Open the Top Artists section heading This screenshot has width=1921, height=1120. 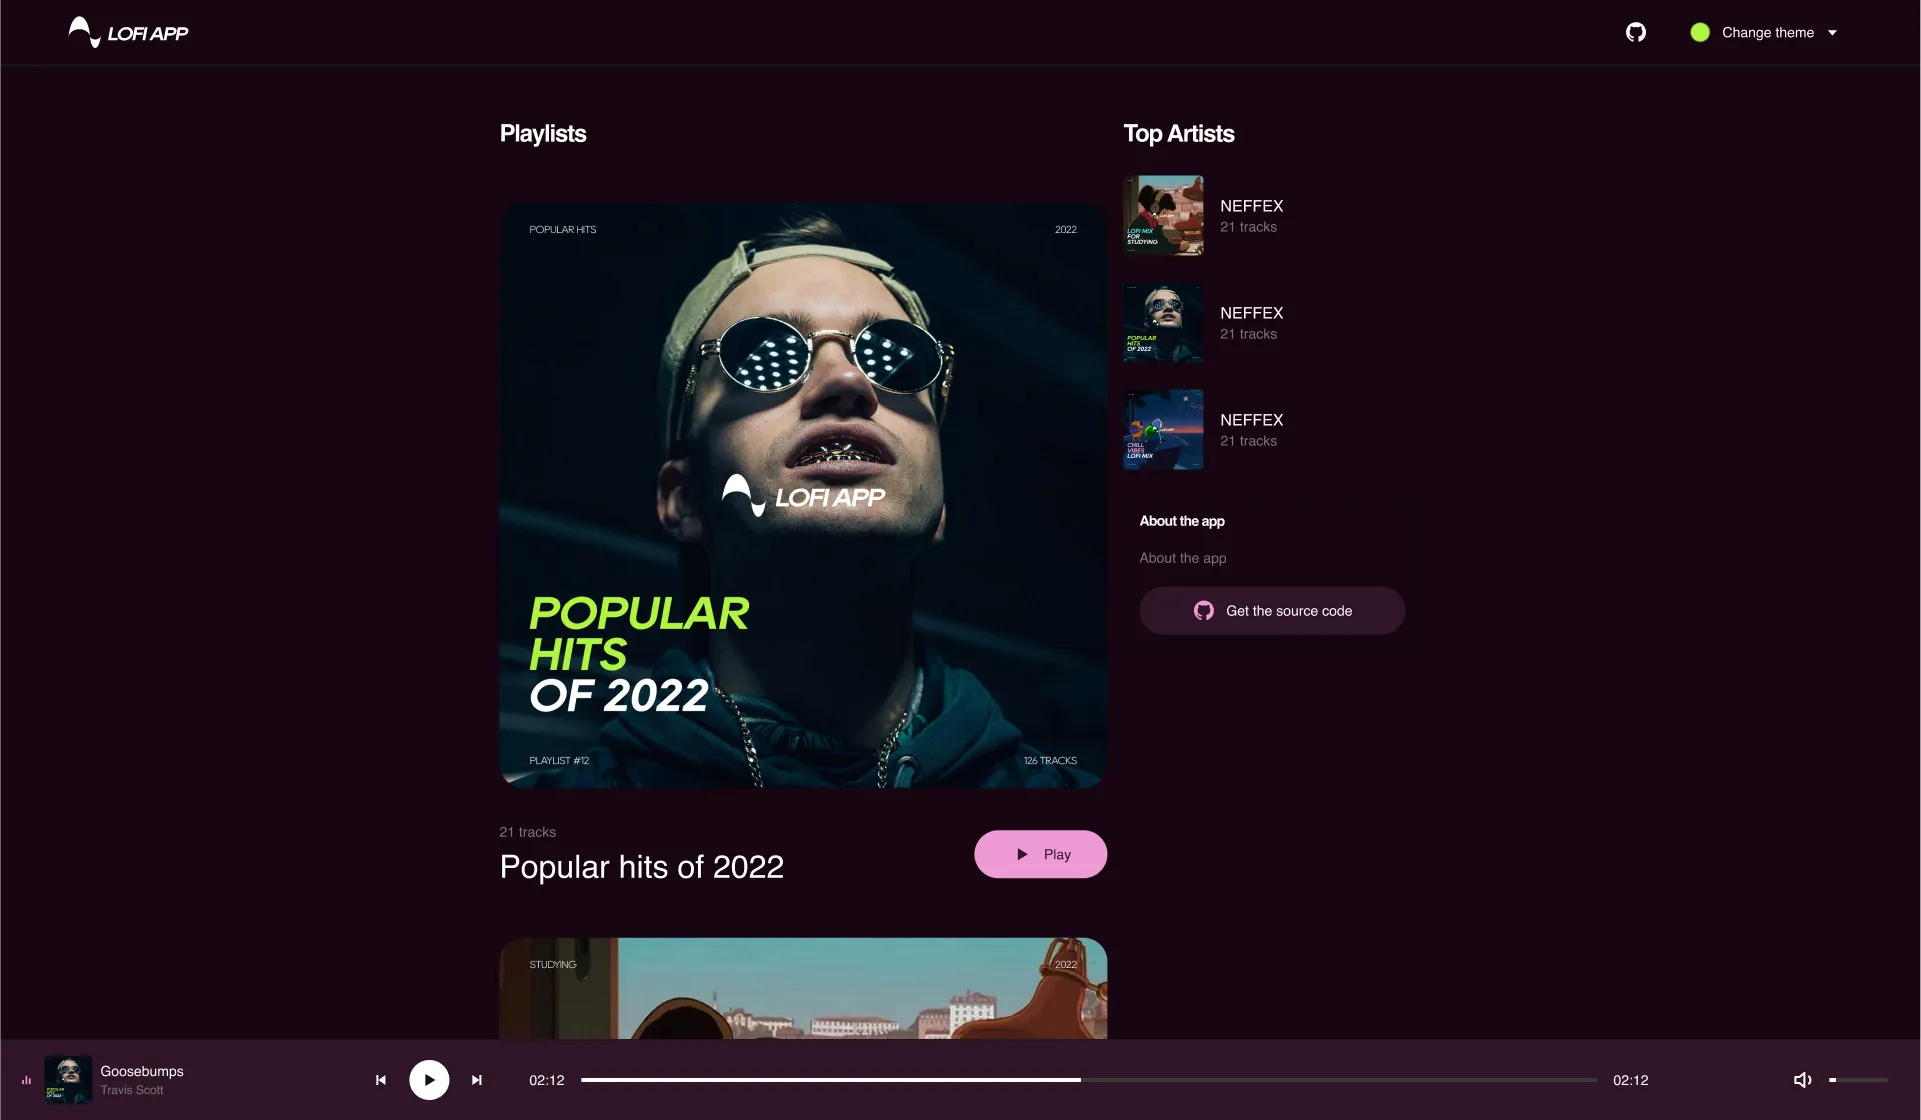click(x=1179, y=133)
